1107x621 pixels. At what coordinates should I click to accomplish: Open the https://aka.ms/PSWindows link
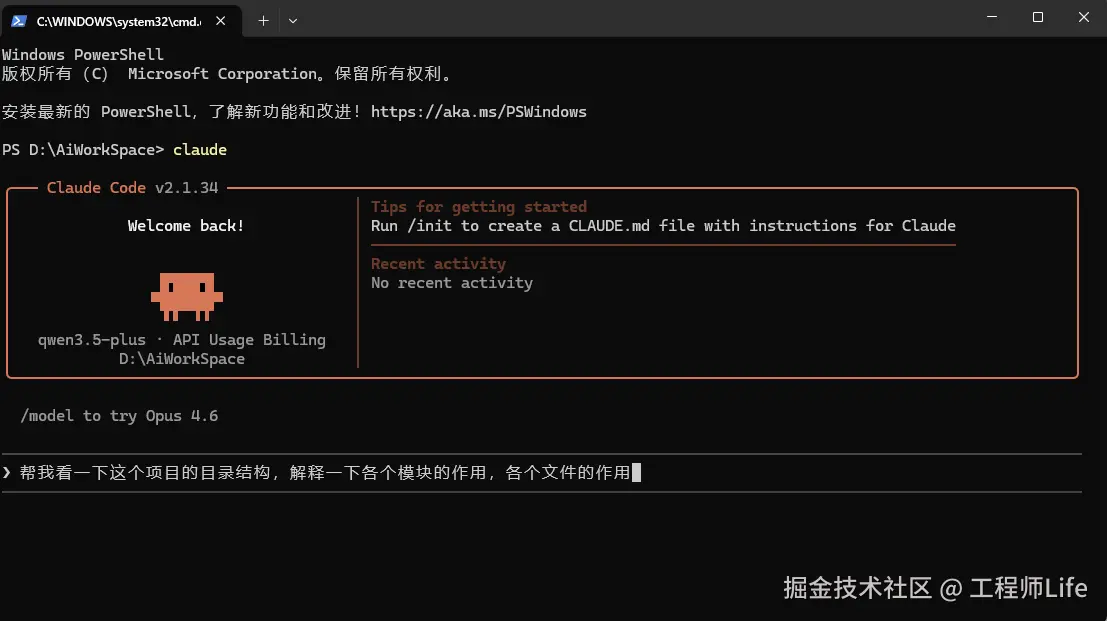pyautogui.click(x=479, y=111)
